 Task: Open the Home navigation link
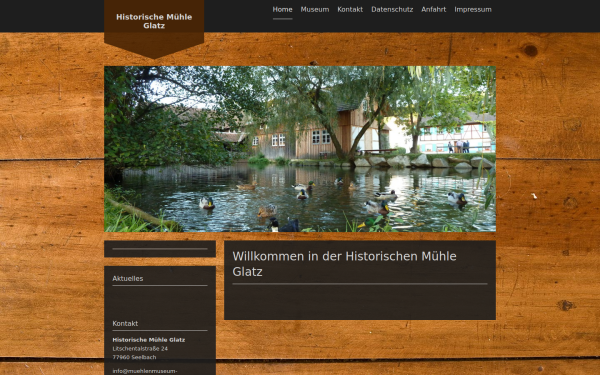282,10
